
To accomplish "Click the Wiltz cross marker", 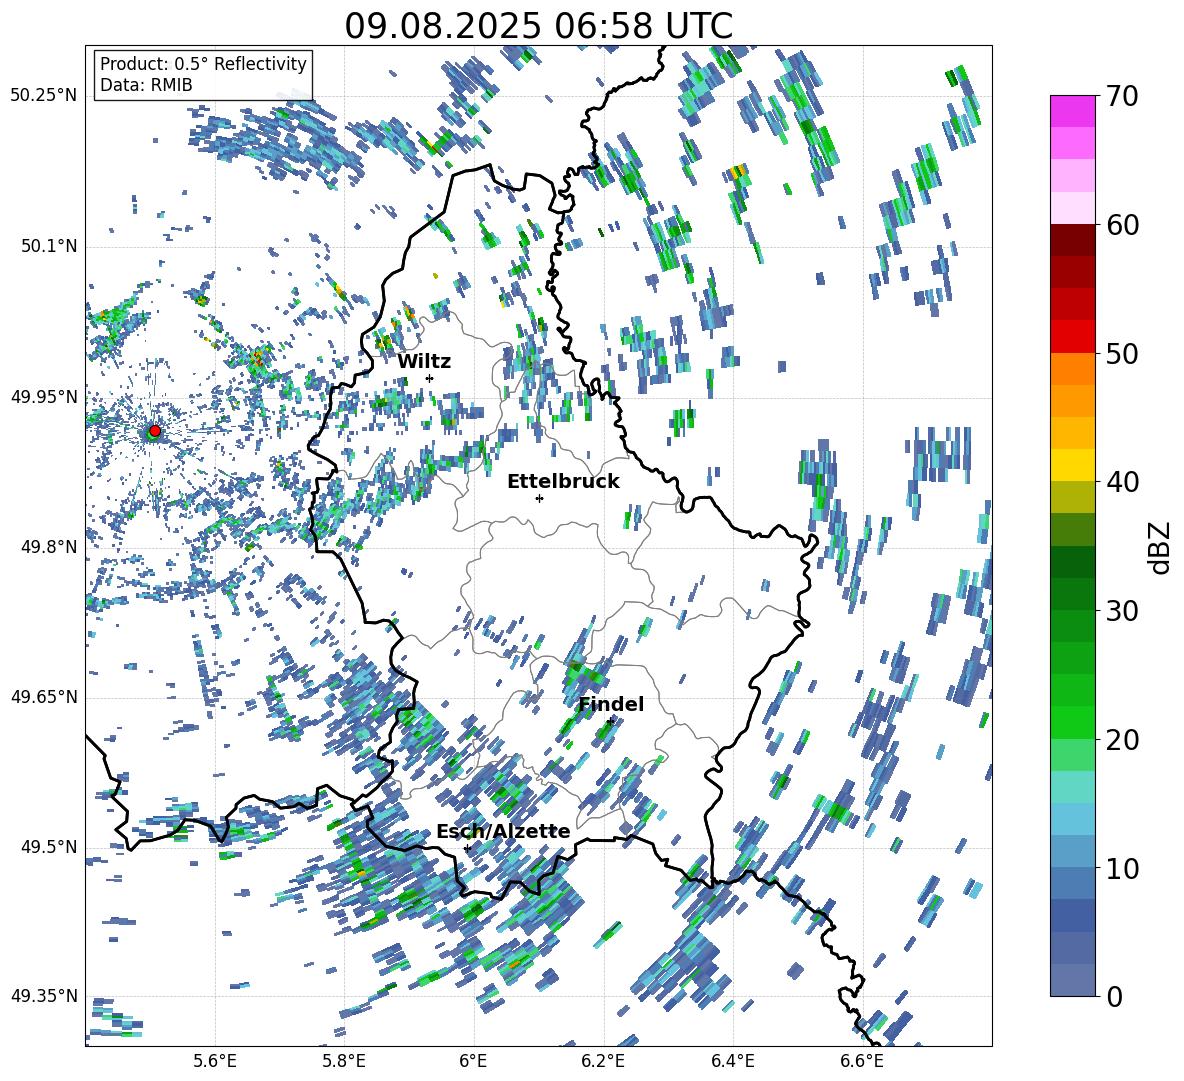I will pos(430,378).
